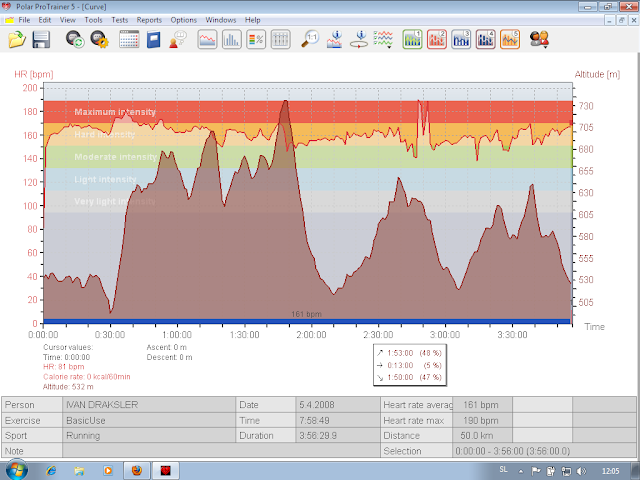
Task: Select the blue graph preset 3 icon
Action: (x=461, y=40)
